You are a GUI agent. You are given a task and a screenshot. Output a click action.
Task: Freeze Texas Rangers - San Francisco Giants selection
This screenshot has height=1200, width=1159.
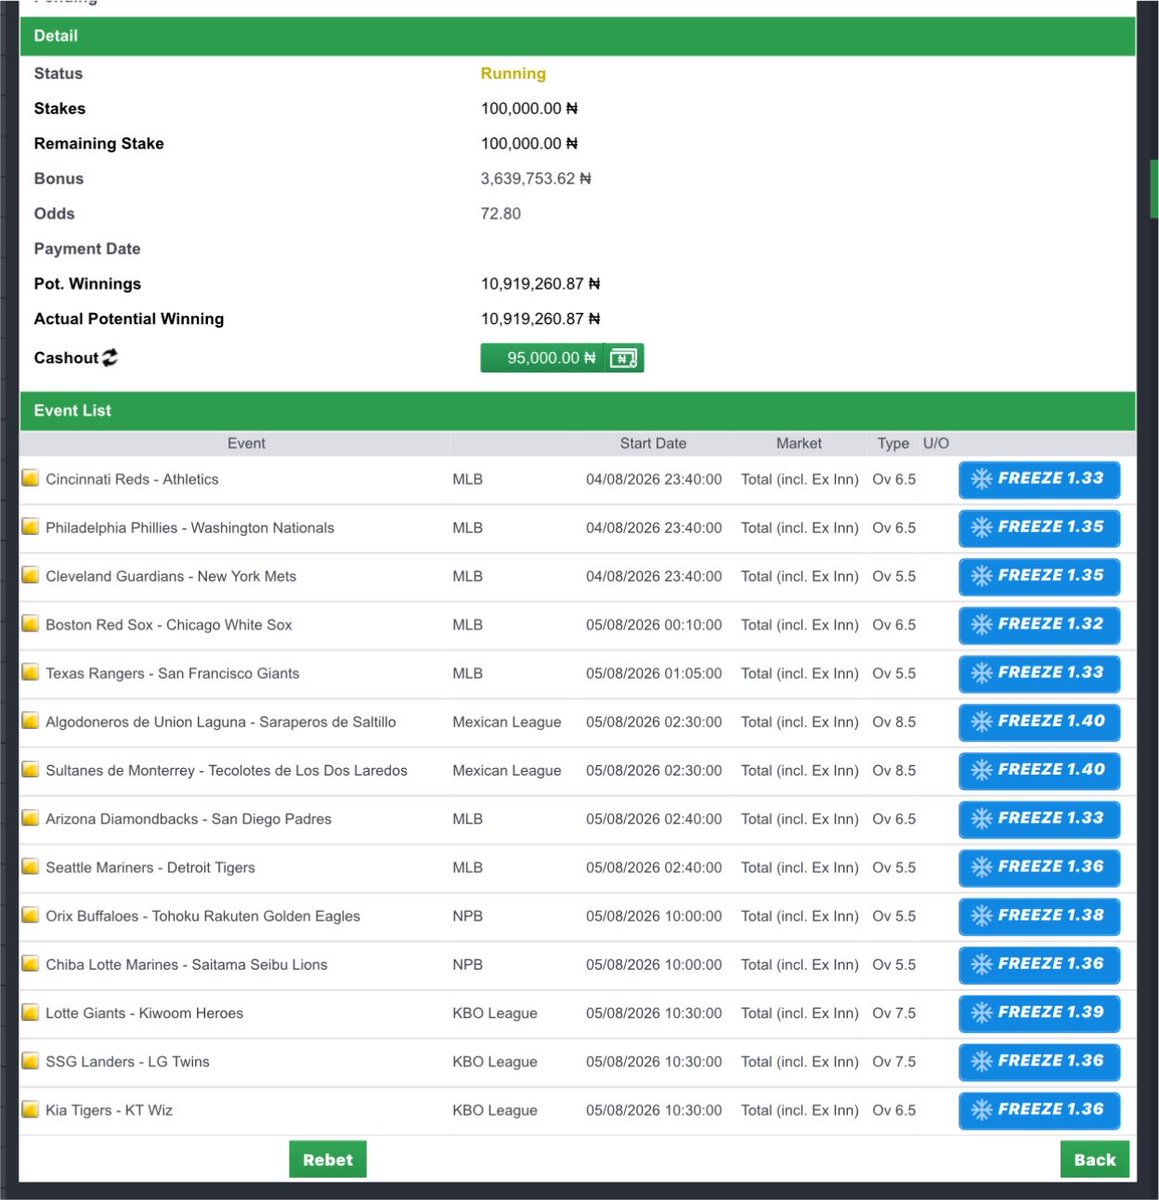[x=1039, y=673]
